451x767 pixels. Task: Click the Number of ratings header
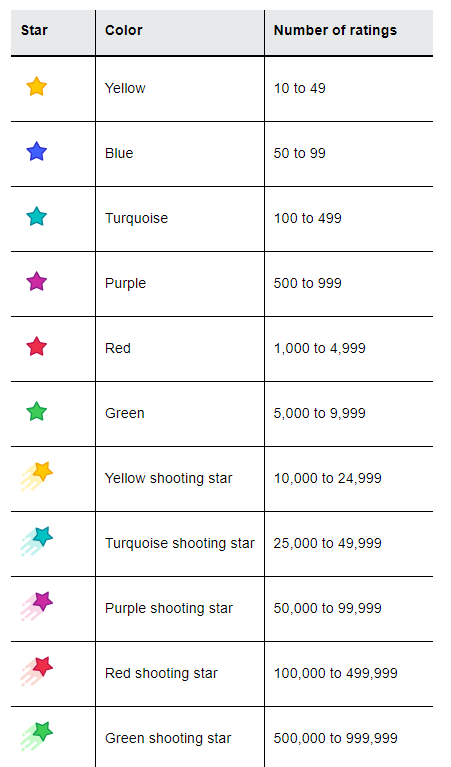(x=335, y=30)
